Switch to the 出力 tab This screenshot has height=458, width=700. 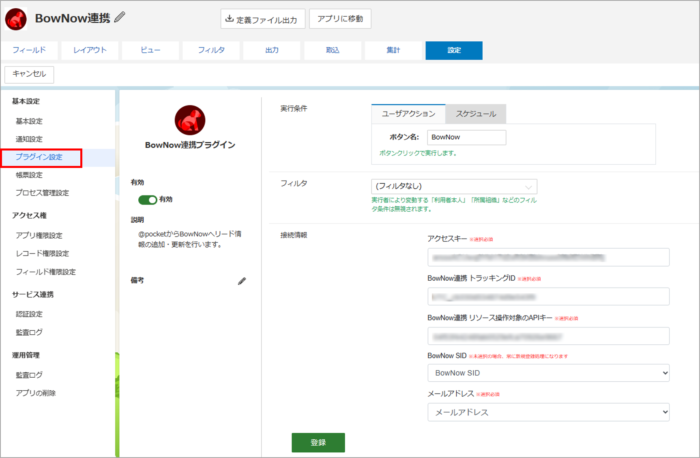pyautogui.click(x=272, y=50)
